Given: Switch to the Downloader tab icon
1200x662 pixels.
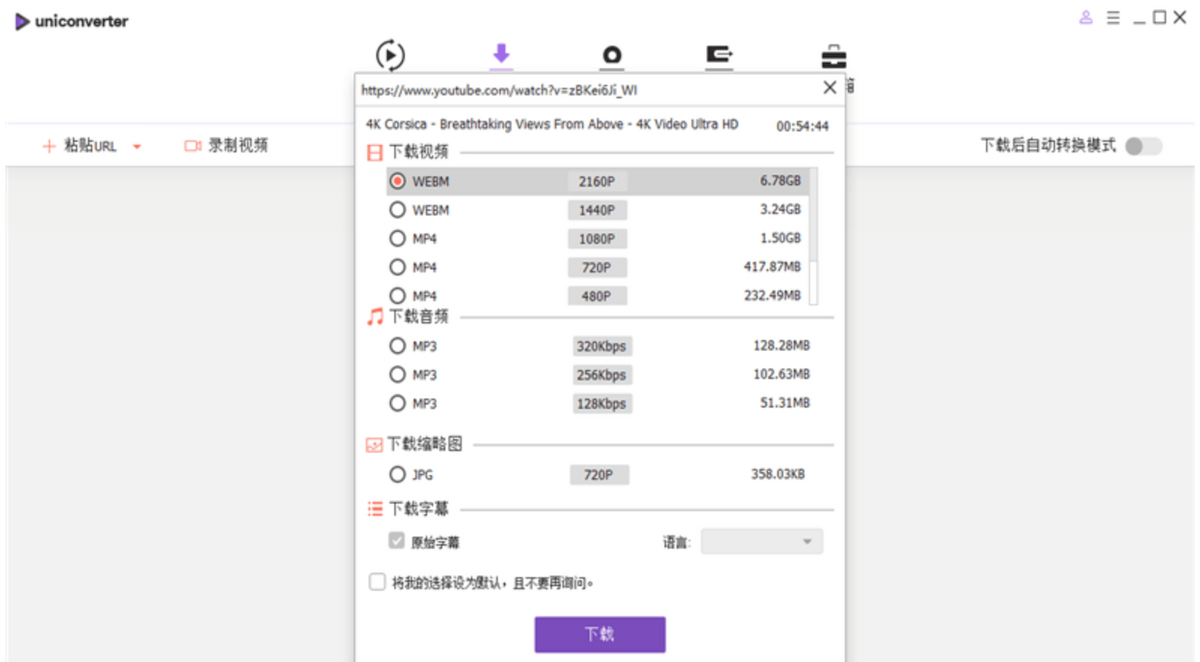Looking at the screenshot, I should 501,54.
